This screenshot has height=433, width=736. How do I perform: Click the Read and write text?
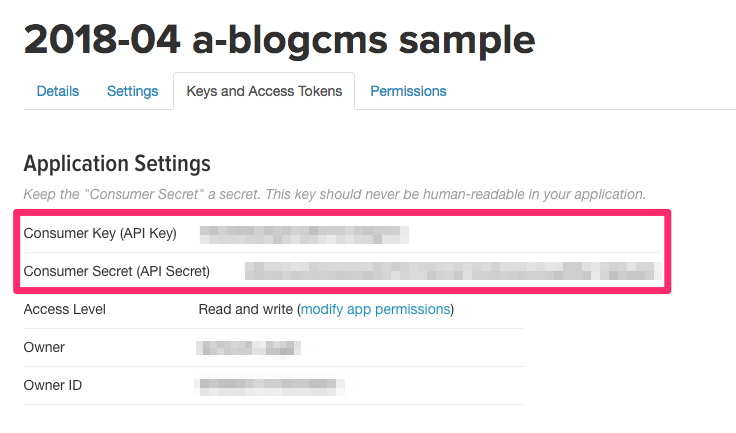pos(246,309)
